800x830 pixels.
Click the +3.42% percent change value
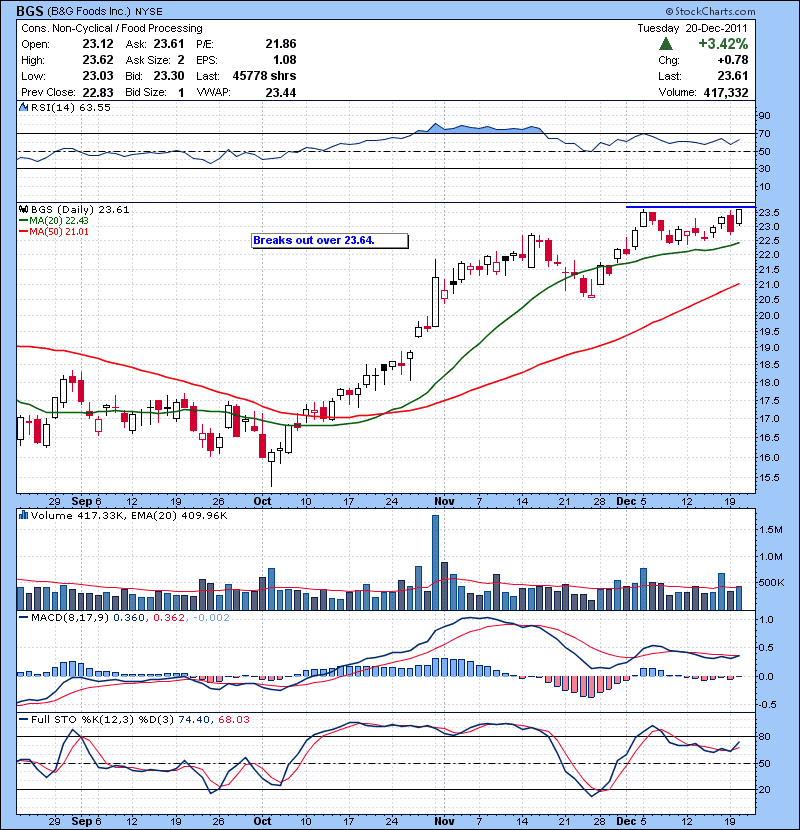[723, 43]
